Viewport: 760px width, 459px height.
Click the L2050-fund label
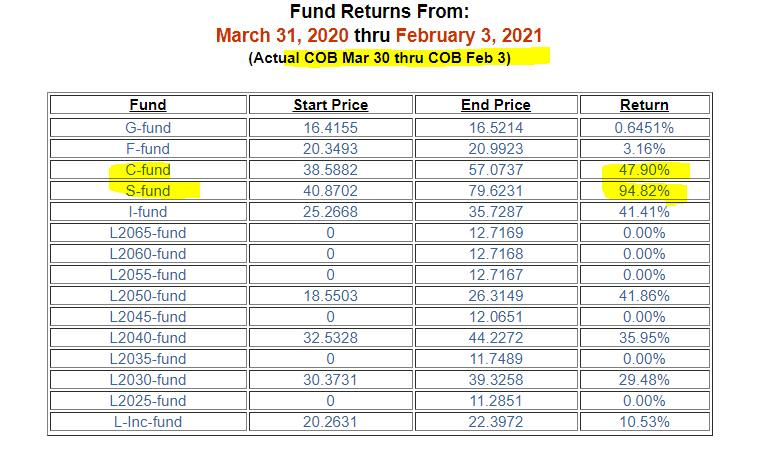[148, 296]
